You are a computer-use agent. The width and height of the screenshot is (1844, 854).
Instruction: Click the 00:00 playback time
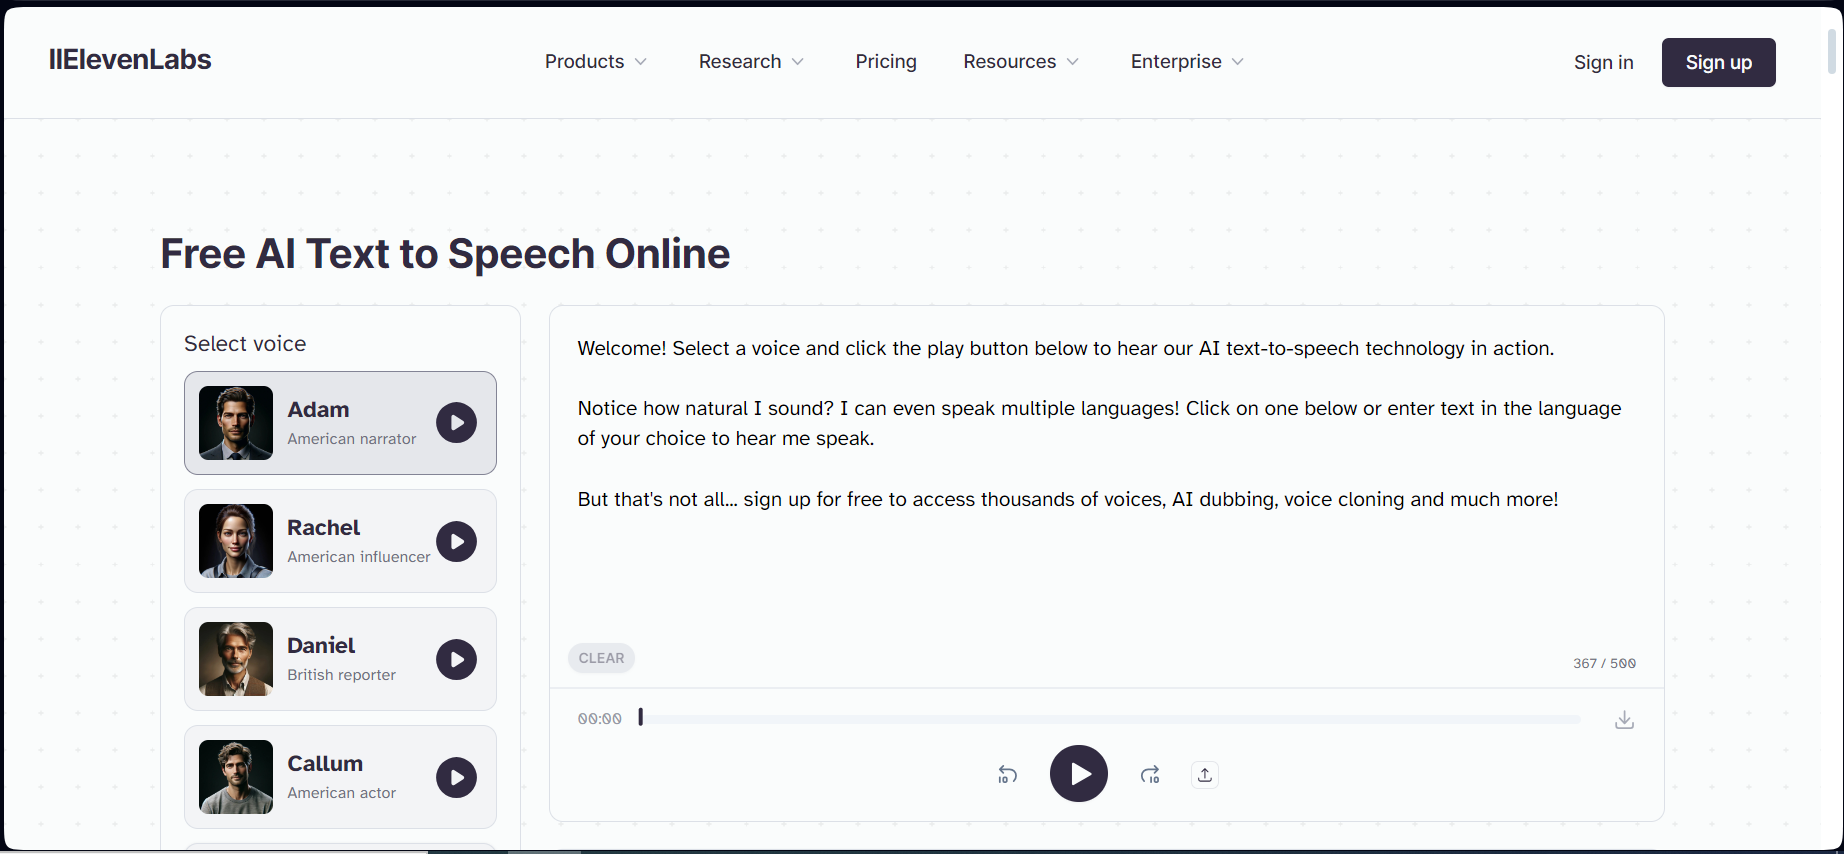click(x=600, y=719)
